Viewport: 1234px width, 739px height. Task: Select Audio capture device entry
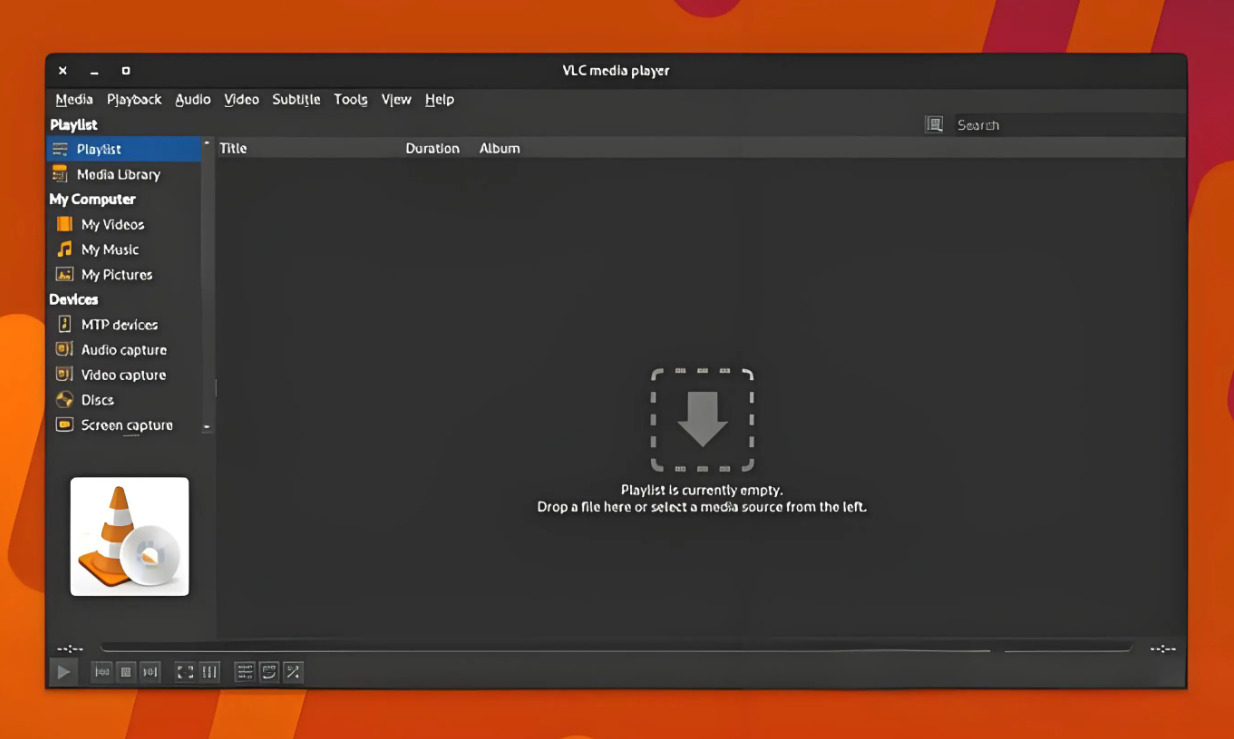coord(124,349)
